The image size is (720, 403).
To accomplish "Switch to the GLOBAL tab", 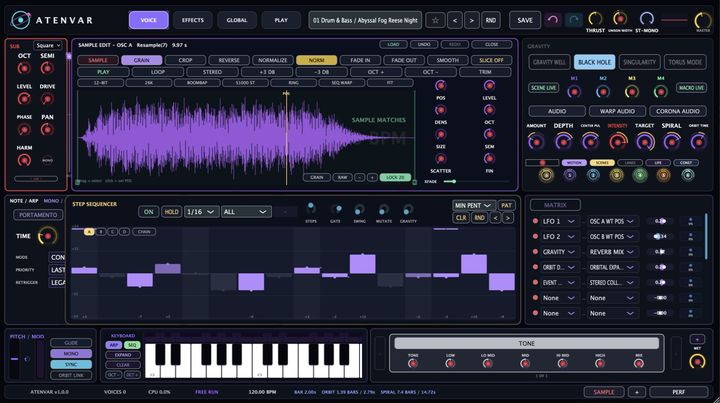I will [237, 20].
